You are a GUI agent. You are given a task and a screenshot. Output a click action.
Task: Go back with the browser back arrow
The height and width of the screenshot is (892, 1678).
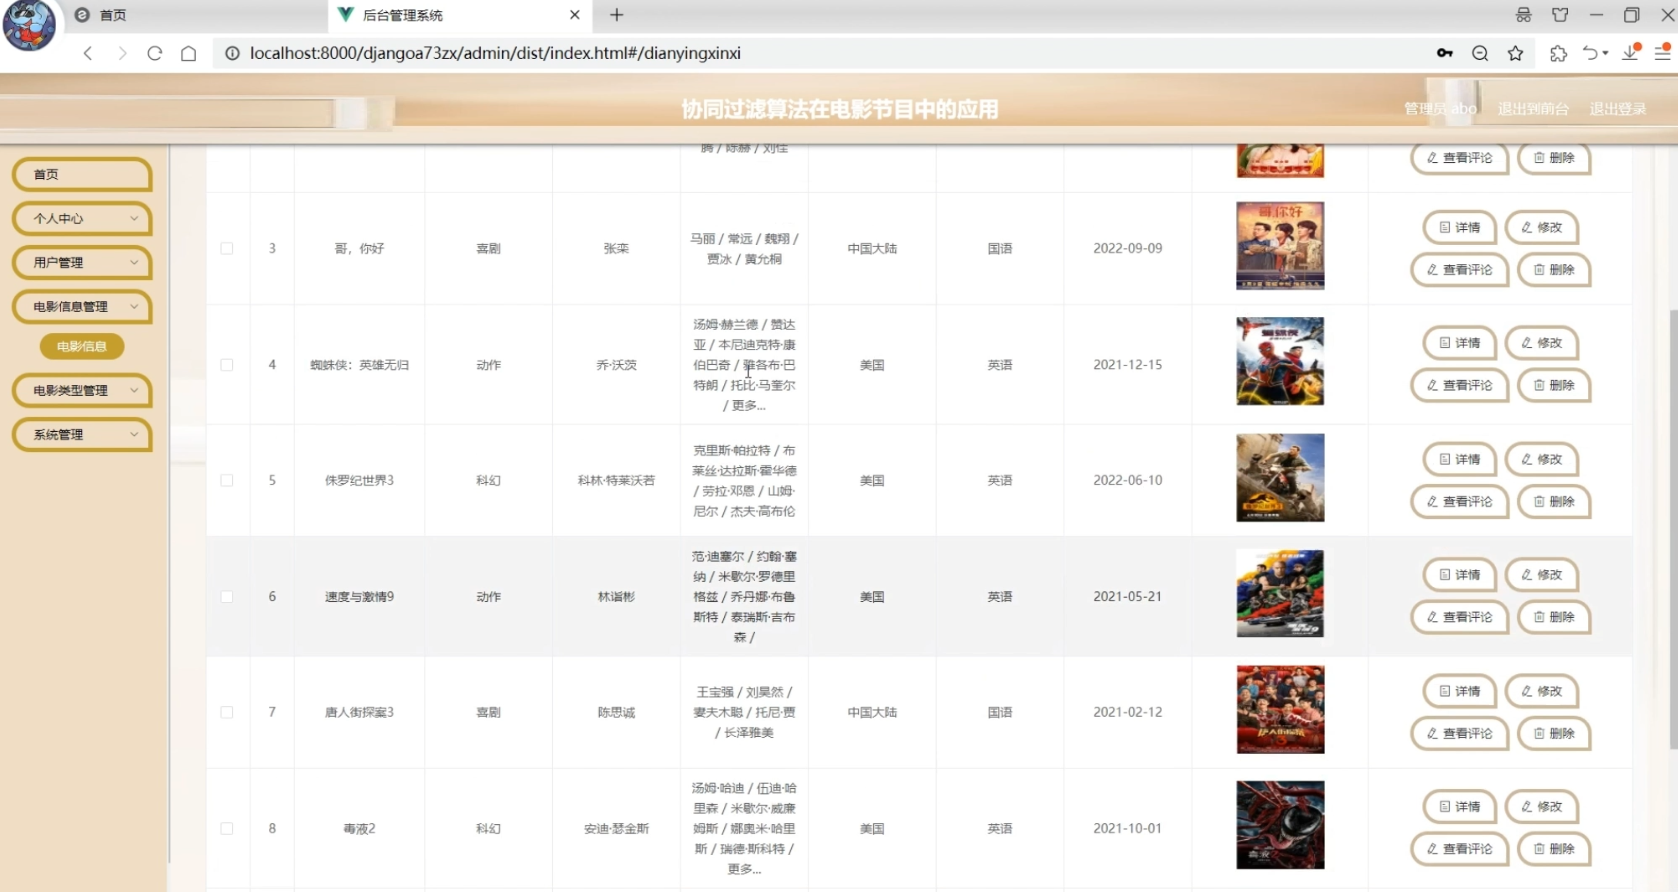point(88,53)
